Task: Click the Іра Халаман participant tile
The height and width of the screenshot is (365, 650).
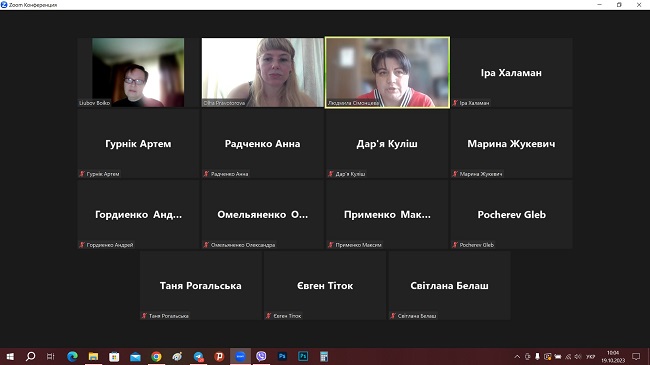Action: (512, 72)
